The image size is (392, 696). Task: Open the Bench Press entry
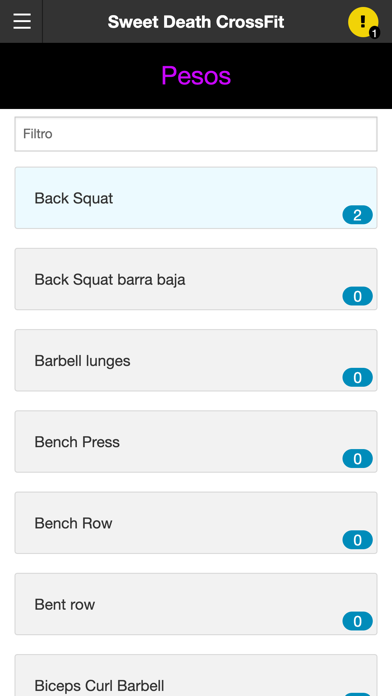coord(196,442)
